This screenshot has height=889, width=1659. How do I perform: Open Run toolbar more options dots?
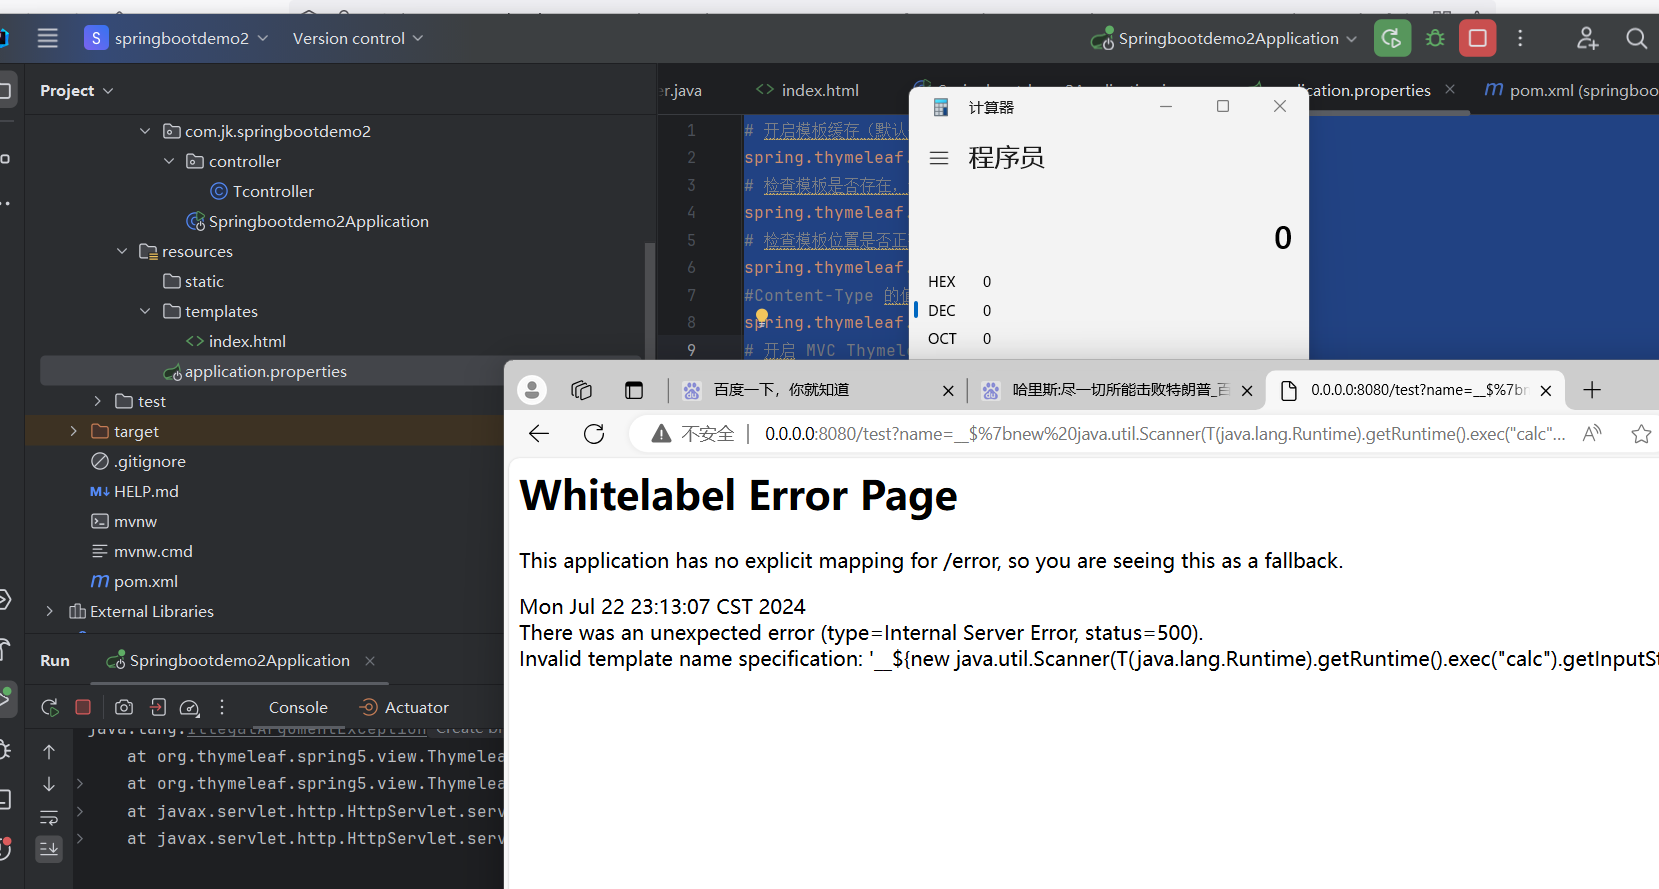click(x=222, y=707)
